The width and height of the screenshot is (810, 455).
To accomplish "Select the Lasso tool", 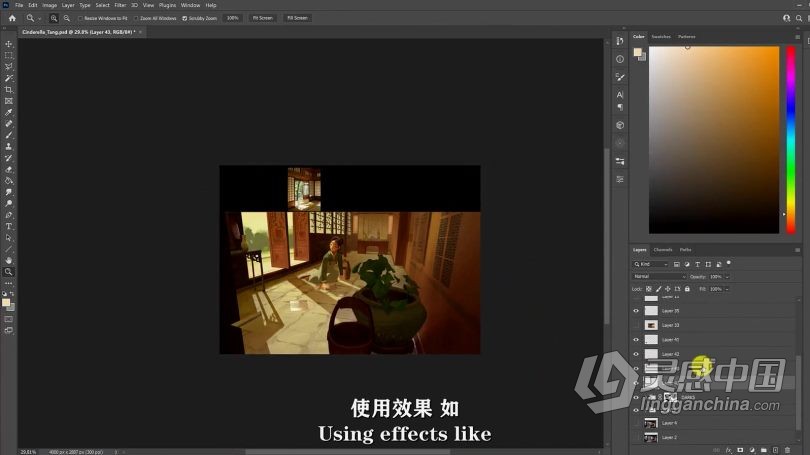I will pyautogui.click(x=9, y=67).
